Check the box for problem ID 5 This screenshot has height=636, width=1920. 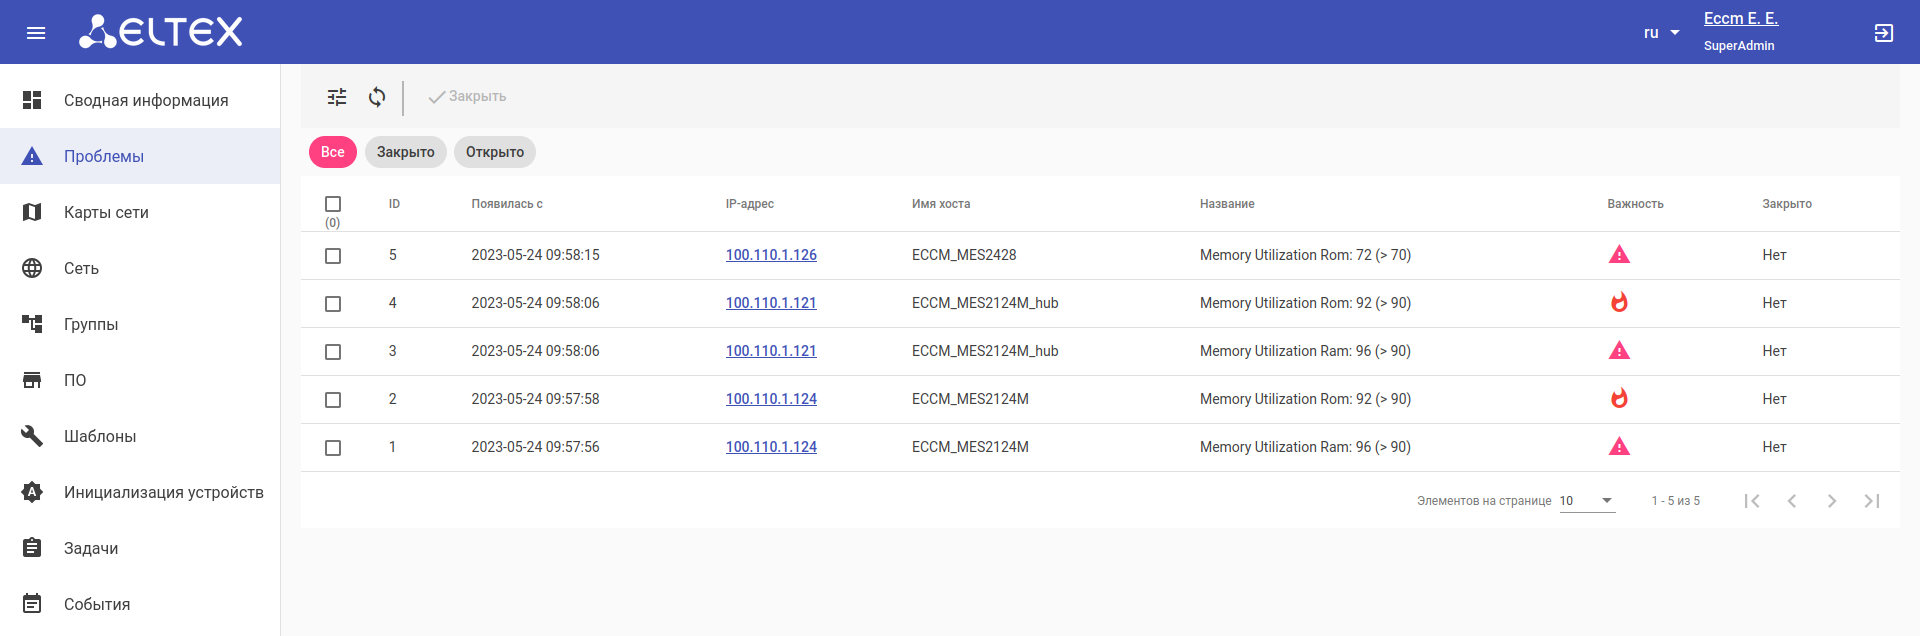pos(333,256)
